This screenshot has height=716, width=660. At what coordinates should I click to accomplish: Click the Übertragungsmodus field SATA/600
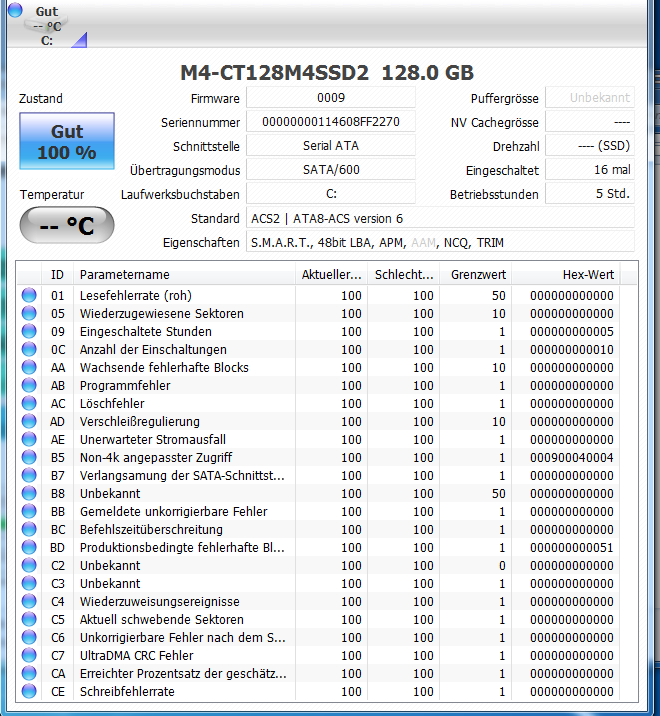331,170
